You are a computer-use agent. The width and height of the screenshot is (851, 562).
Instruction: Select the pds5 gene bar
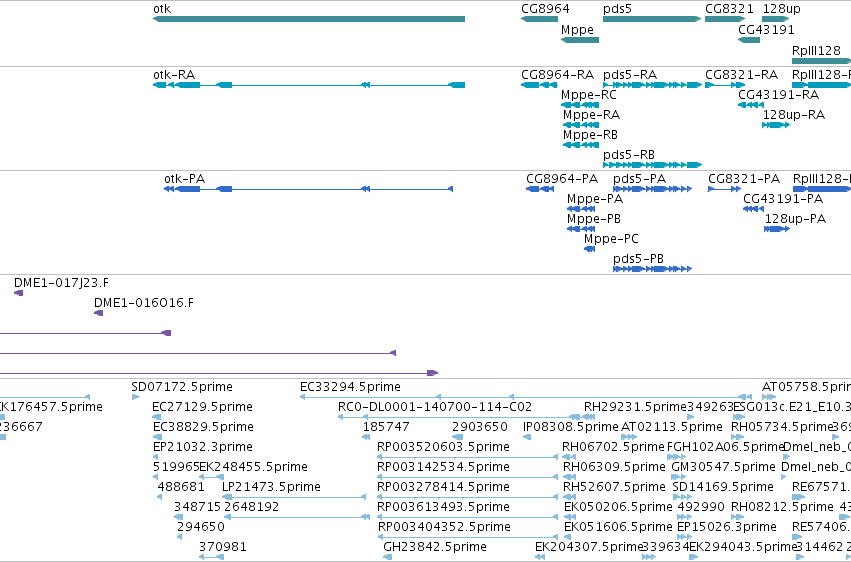[x=652, y=19]
